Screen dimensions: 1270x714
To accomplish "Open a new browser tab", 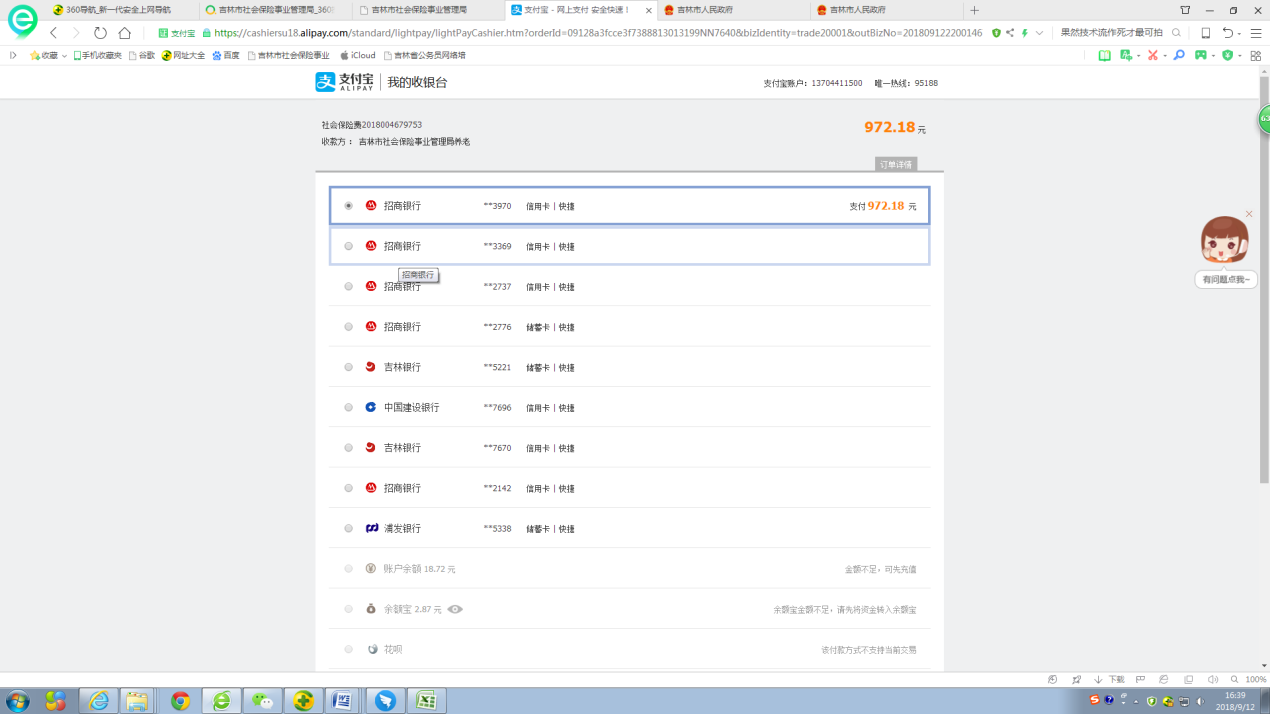I will 974,10.
